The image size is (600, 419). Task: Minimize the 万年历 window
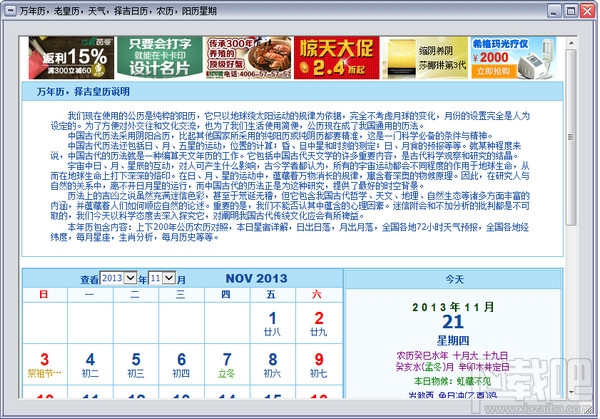[553, 11]
